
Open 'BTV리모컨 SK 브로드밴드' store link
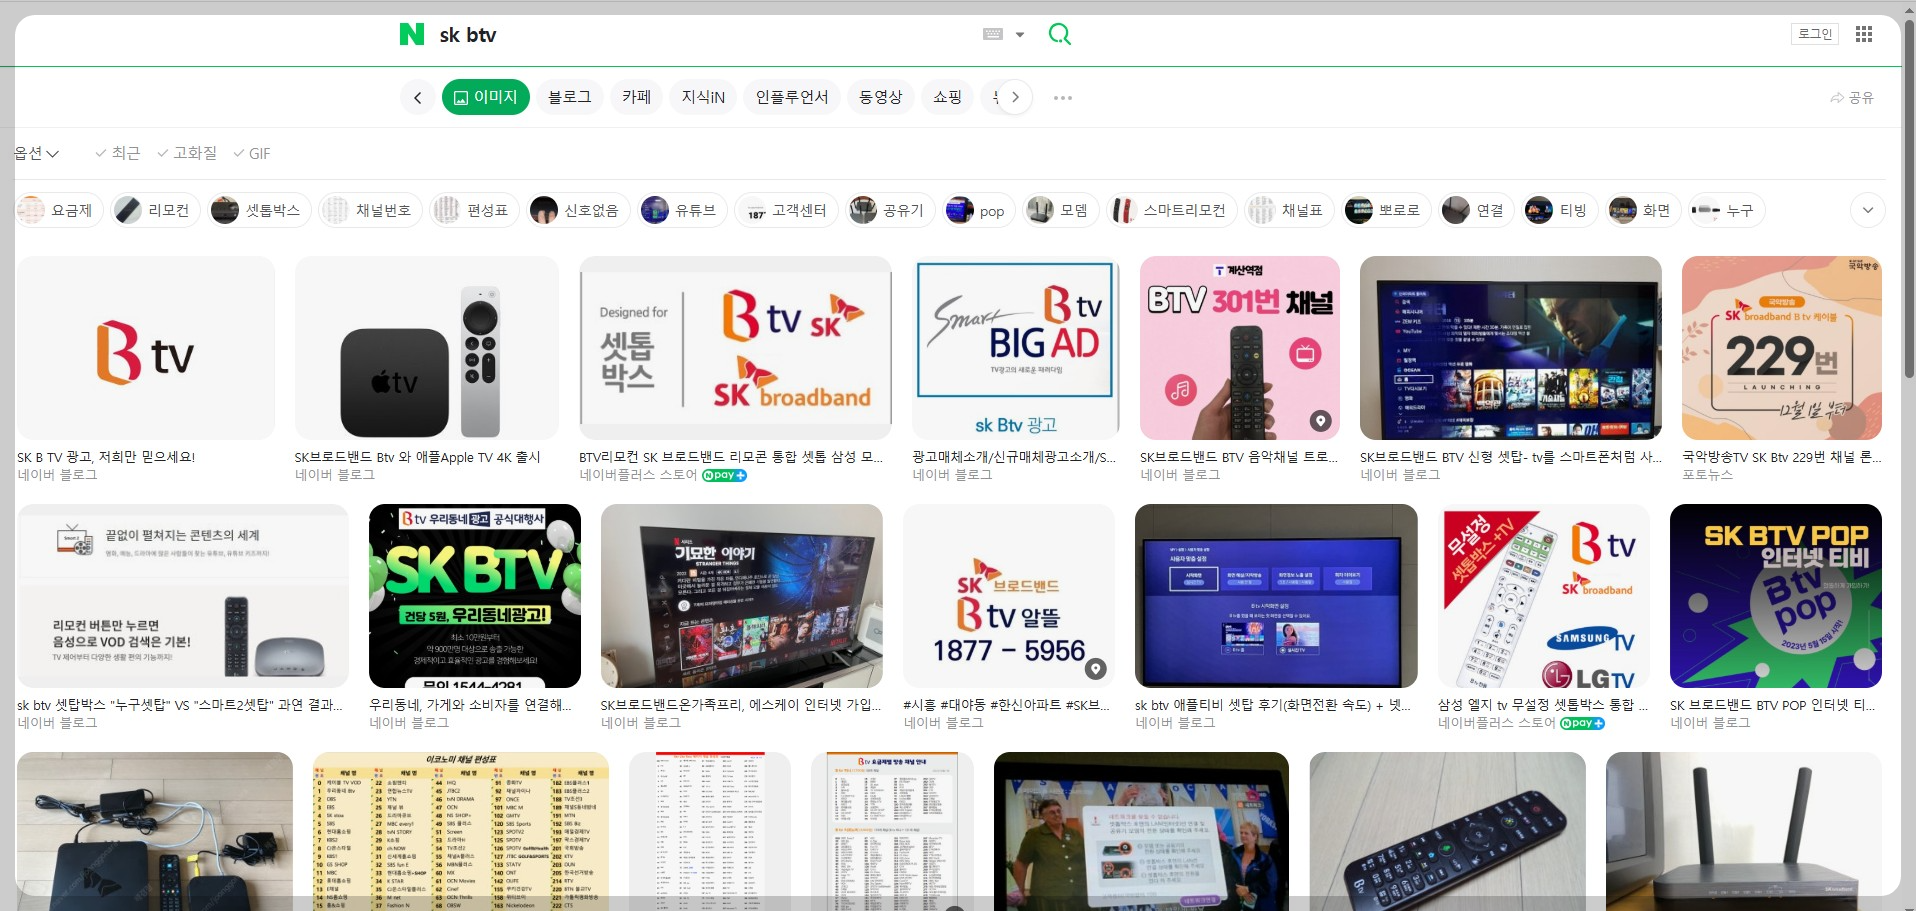point(731,457)
